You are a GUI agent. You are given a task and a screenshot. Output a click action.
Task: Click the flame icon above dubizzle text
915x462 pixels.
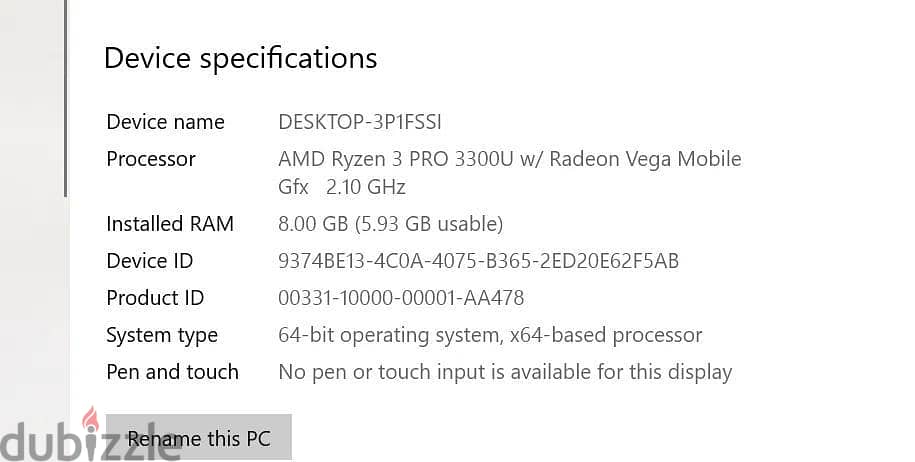point(90,419)
